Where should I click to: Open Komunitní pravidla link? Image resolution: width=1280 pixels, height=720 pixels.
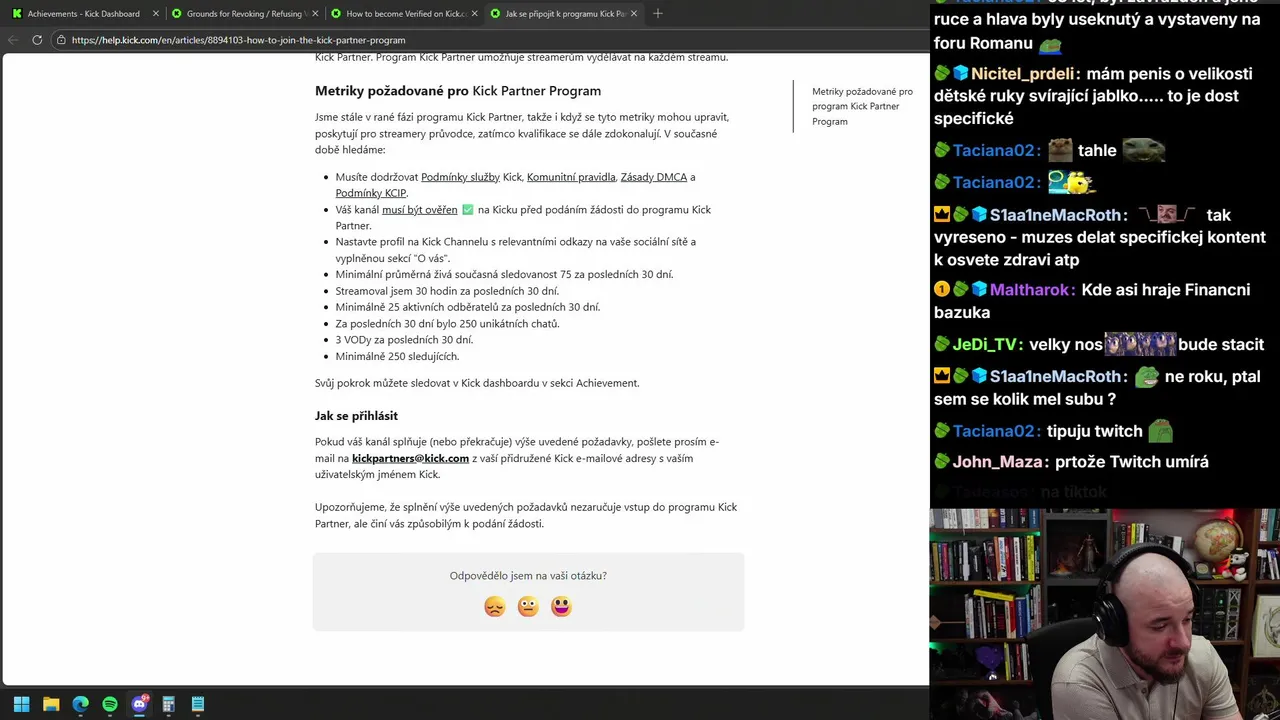click(x=571, y=177)
